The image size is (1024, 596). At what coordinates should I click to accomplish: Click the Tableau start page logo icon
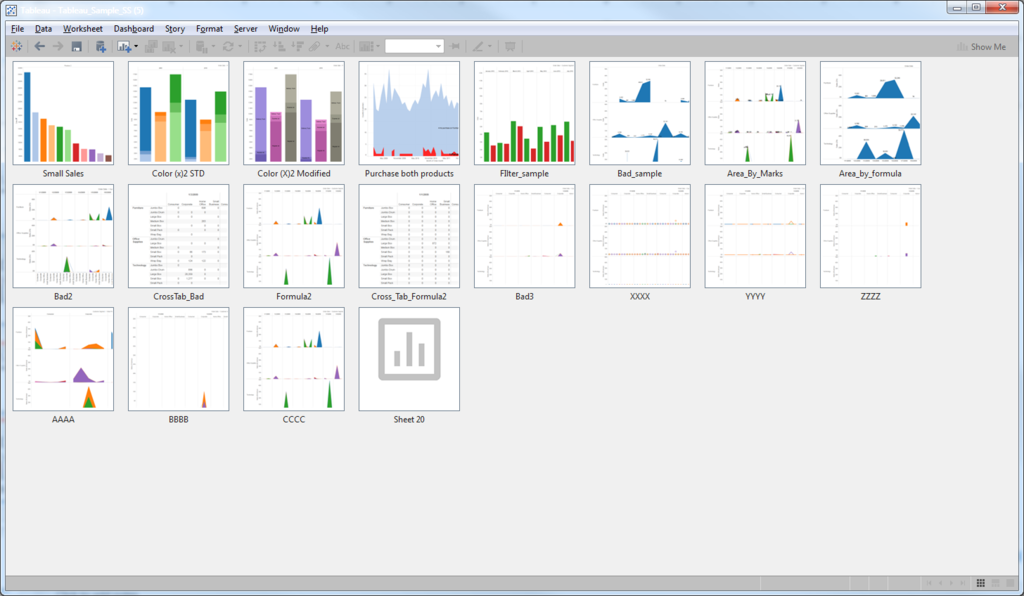tap(16, 46)
